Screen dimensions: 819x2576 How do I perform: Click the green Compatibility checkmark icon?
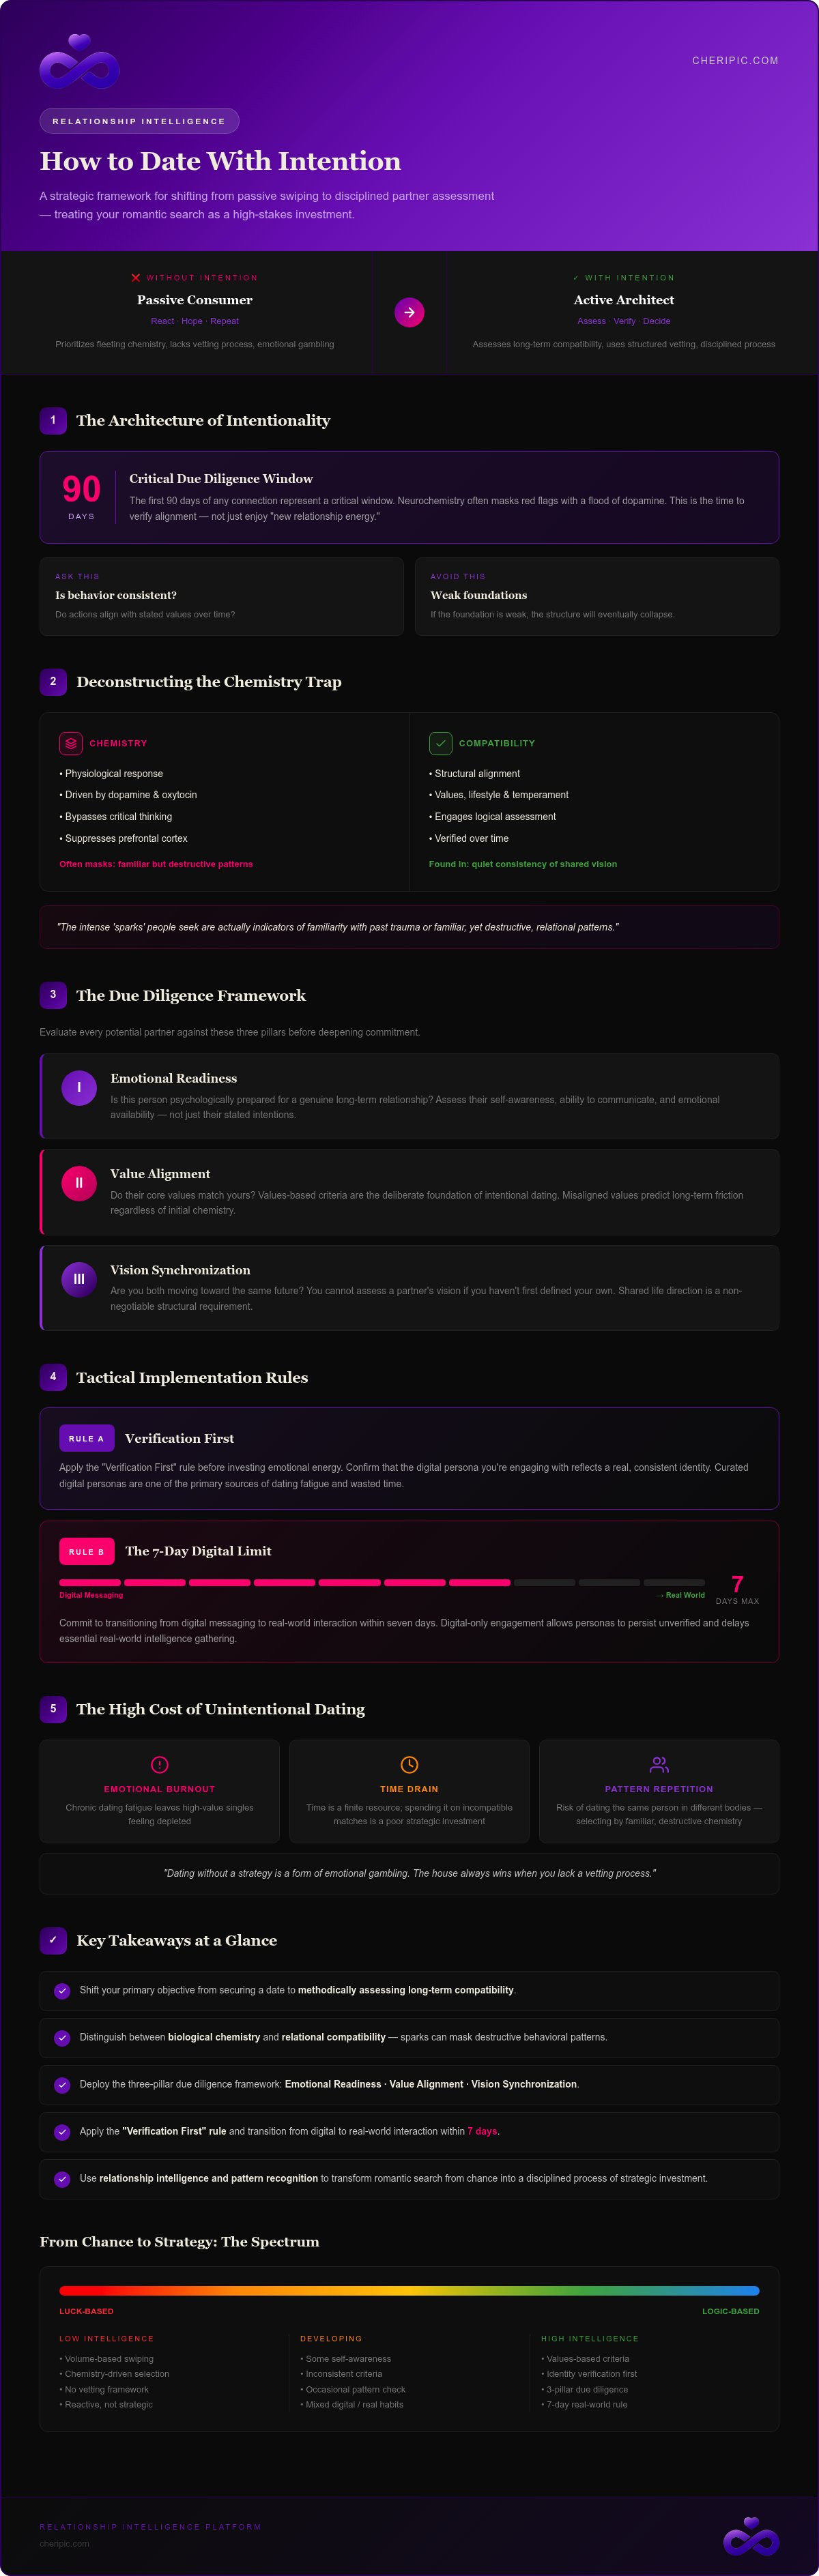click(440, 743)
